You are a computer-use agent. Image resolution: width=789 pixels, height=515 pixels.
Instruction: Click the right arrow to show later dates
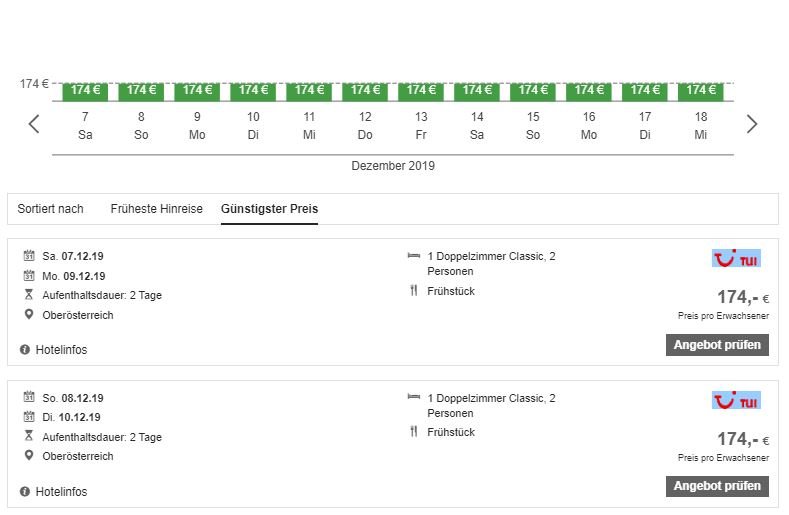click(x=752, y=124)
